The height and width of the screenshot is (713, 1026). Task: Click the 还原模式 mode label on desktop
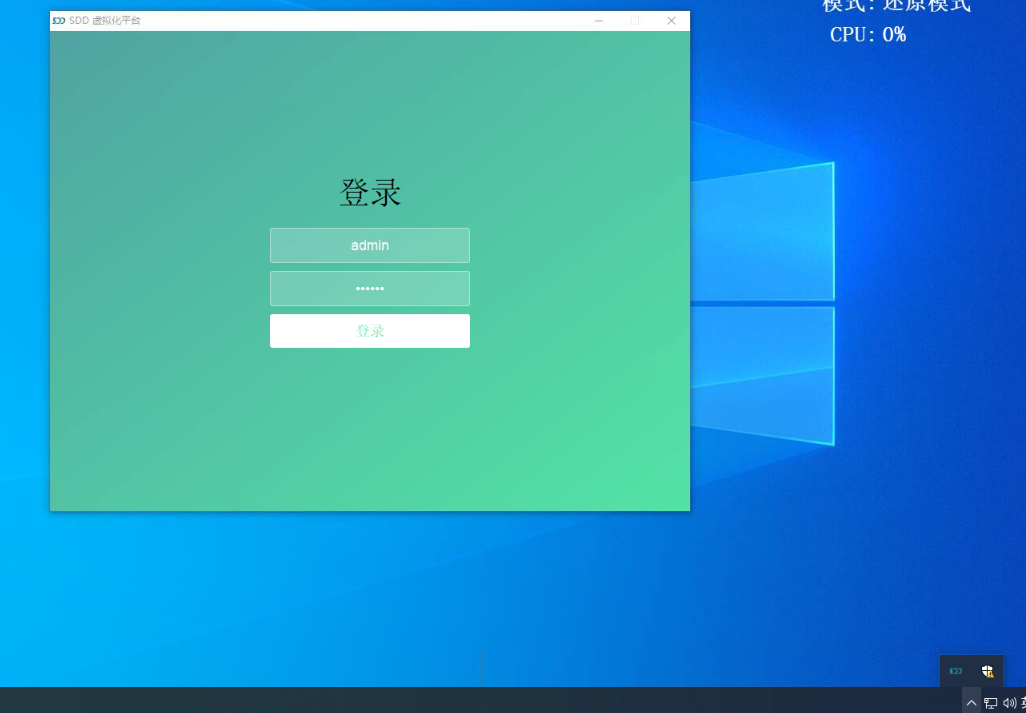926,5
